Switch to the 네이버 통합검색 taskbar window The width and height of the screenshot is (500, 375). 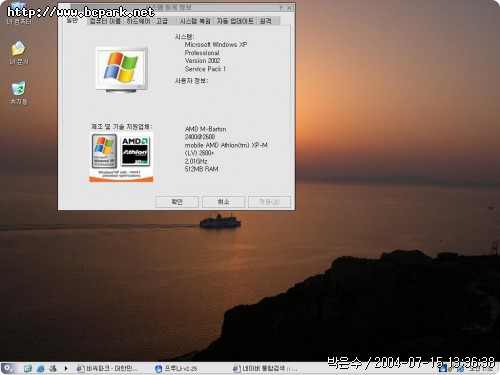click(x=265, y=368)
